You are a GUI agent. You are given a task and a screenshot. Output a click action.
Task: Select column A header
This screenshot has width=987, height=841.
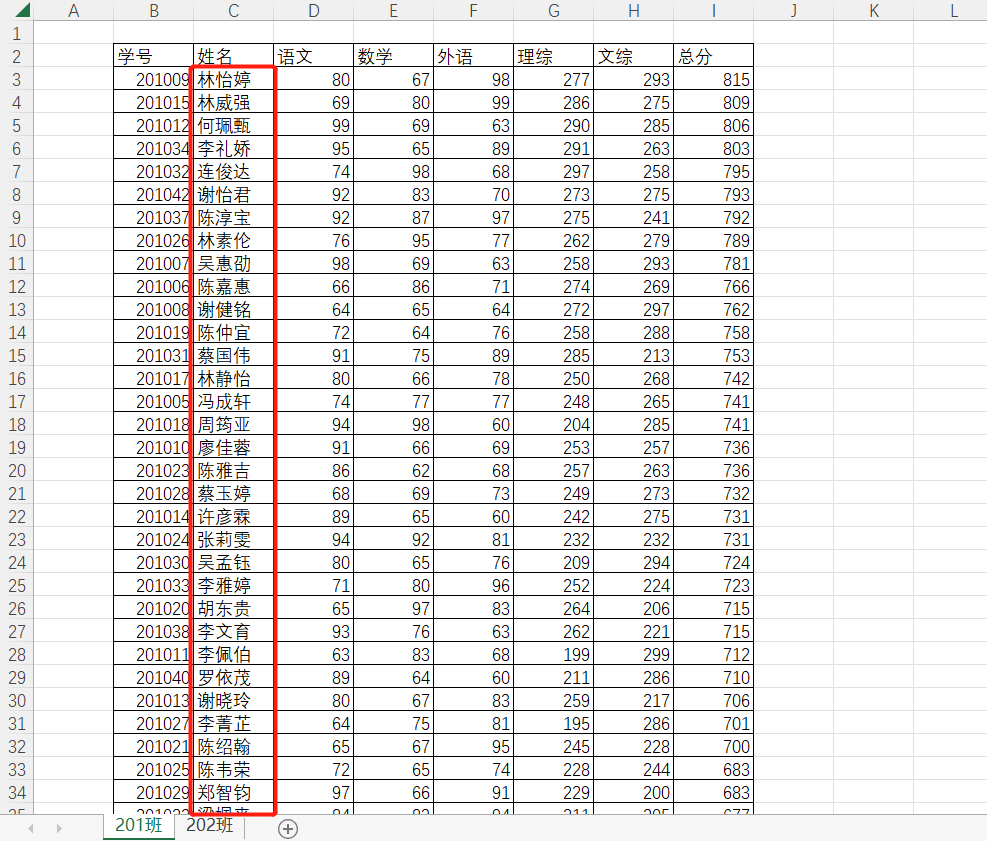(x=74, y=11)
